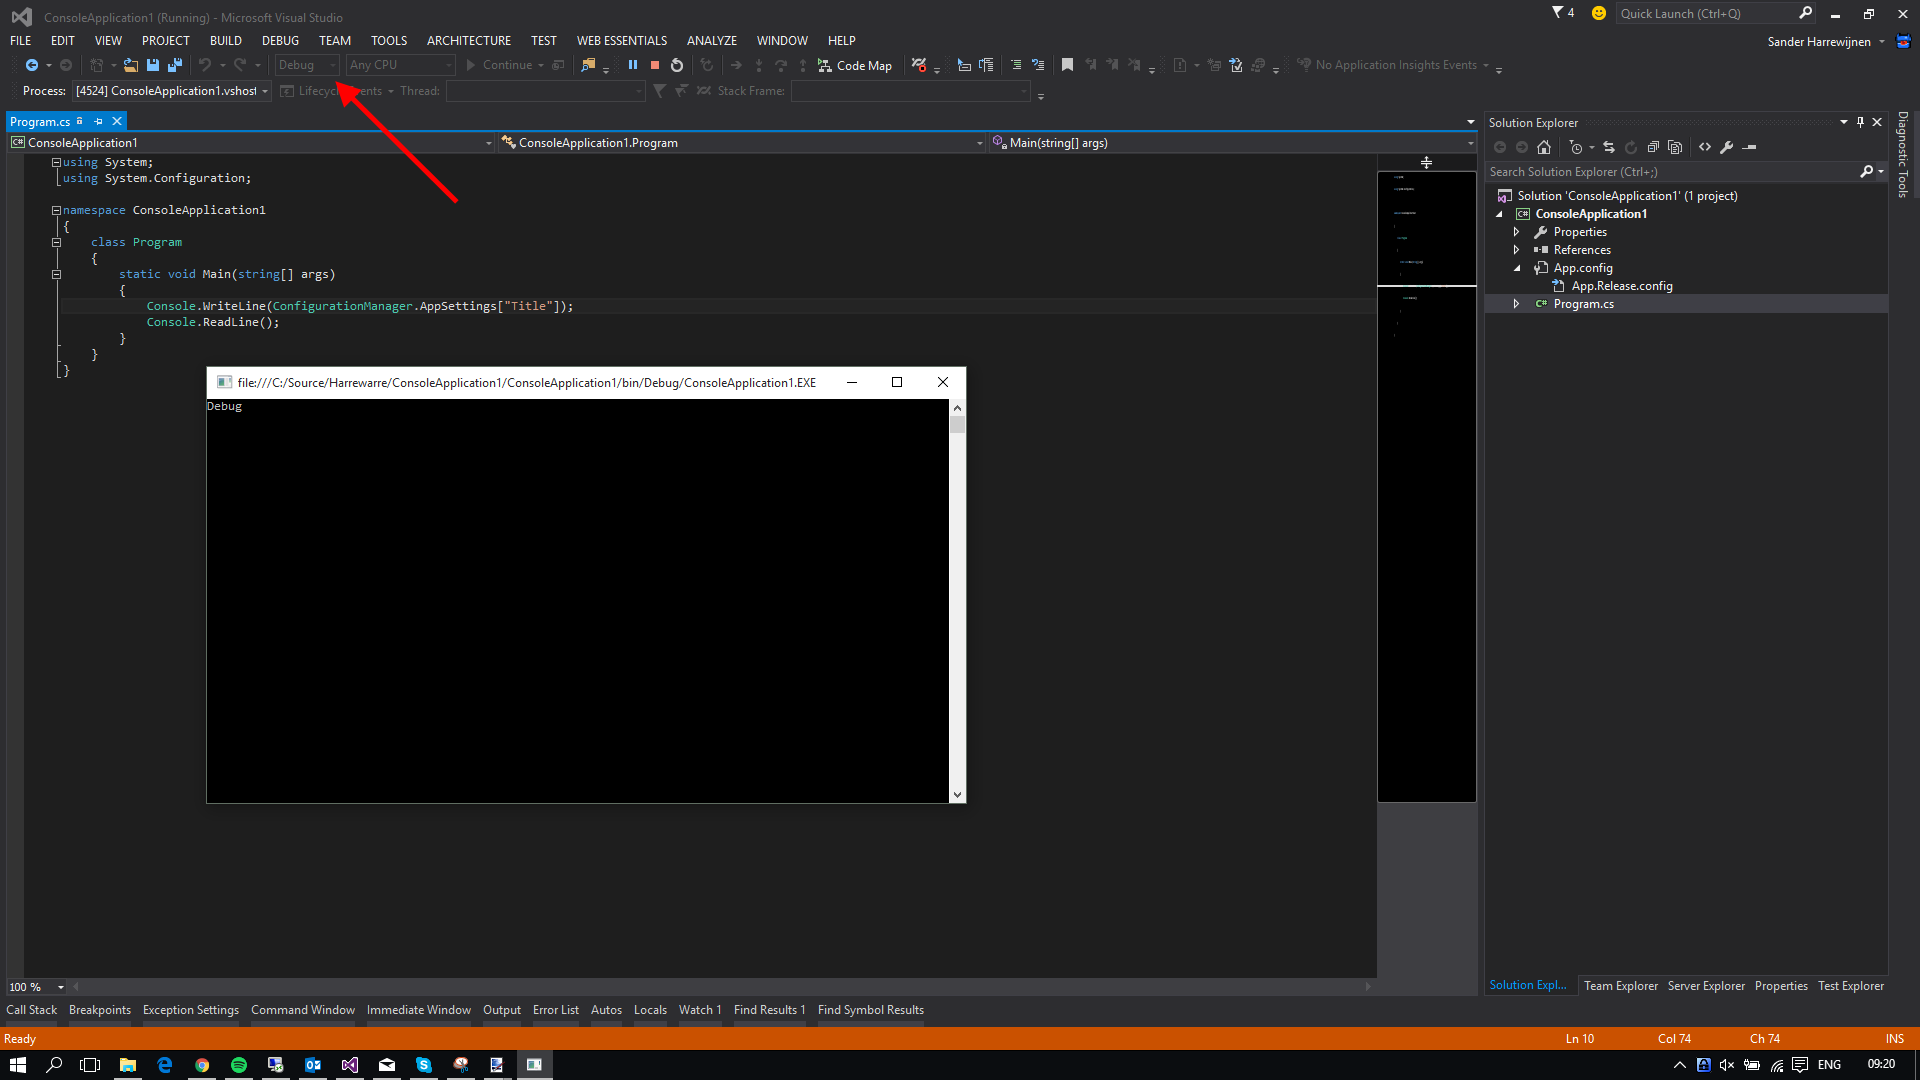Select the Error List tab
The width and height of the screenshot is (1920, 1080).
[555, 1009]
